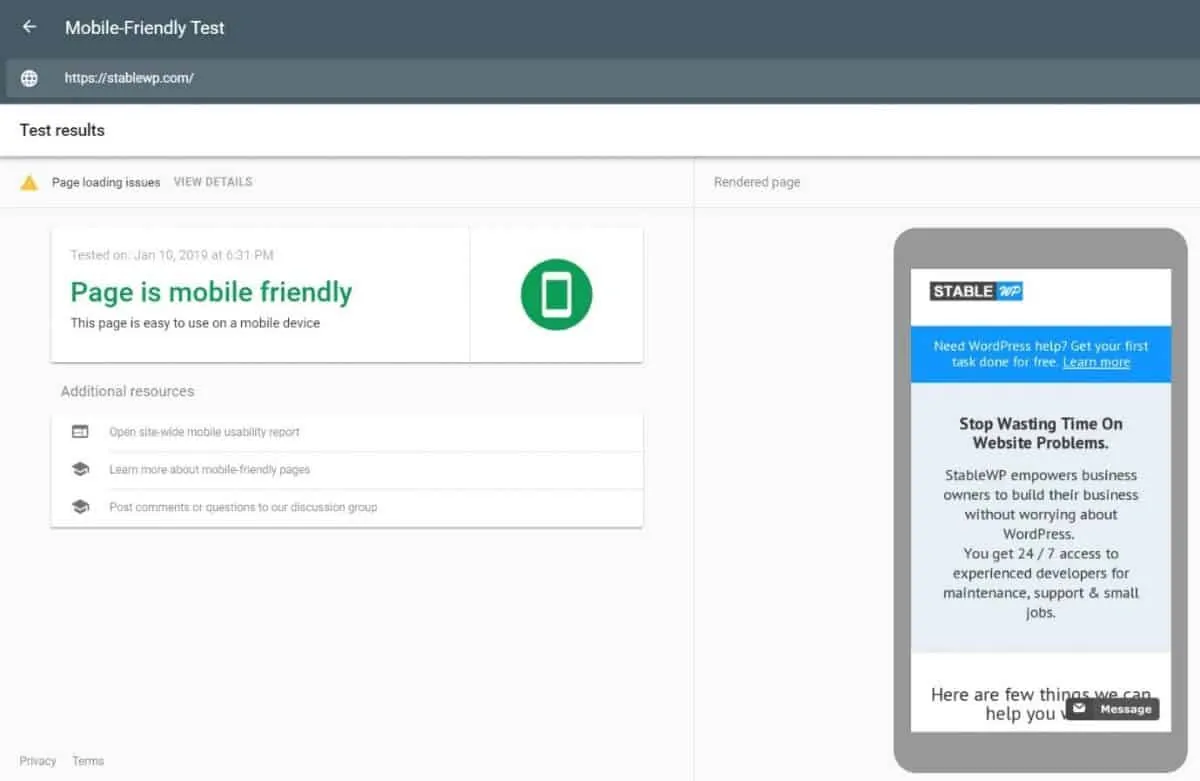The image size is (1200, 781).
Task: Click the StableWP logo in rendered page
Action: tap(976, 291)
